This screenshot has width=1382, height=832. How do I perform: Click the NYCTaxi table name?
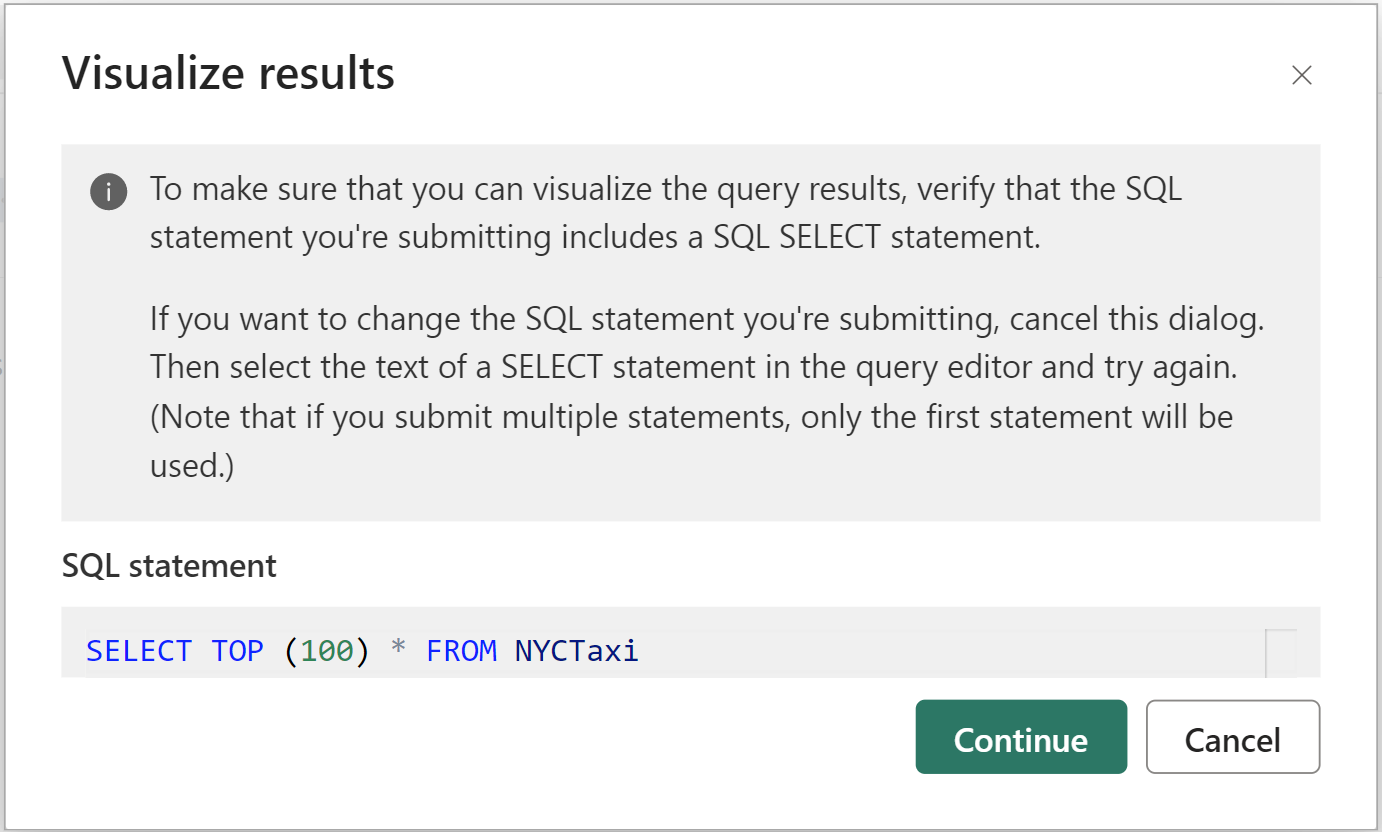577,651
